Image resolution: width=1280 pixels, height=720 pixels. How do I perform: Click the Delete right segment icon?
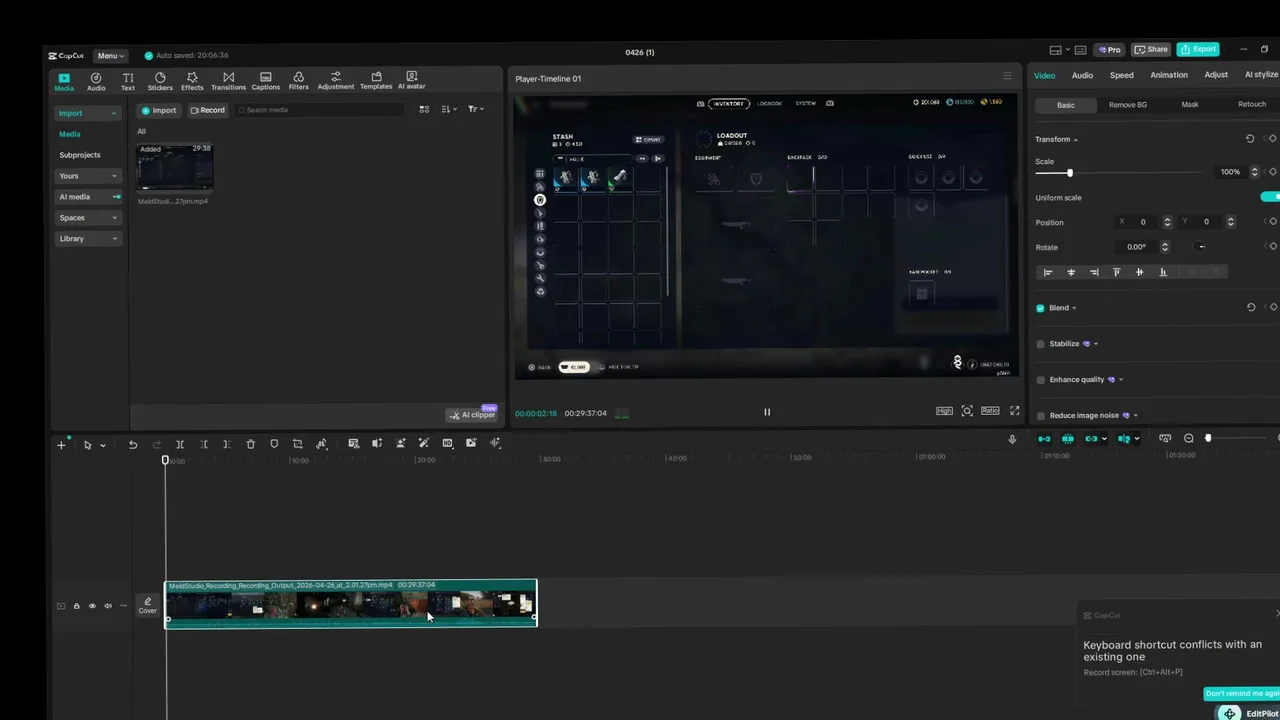click(x=227, y=444)
